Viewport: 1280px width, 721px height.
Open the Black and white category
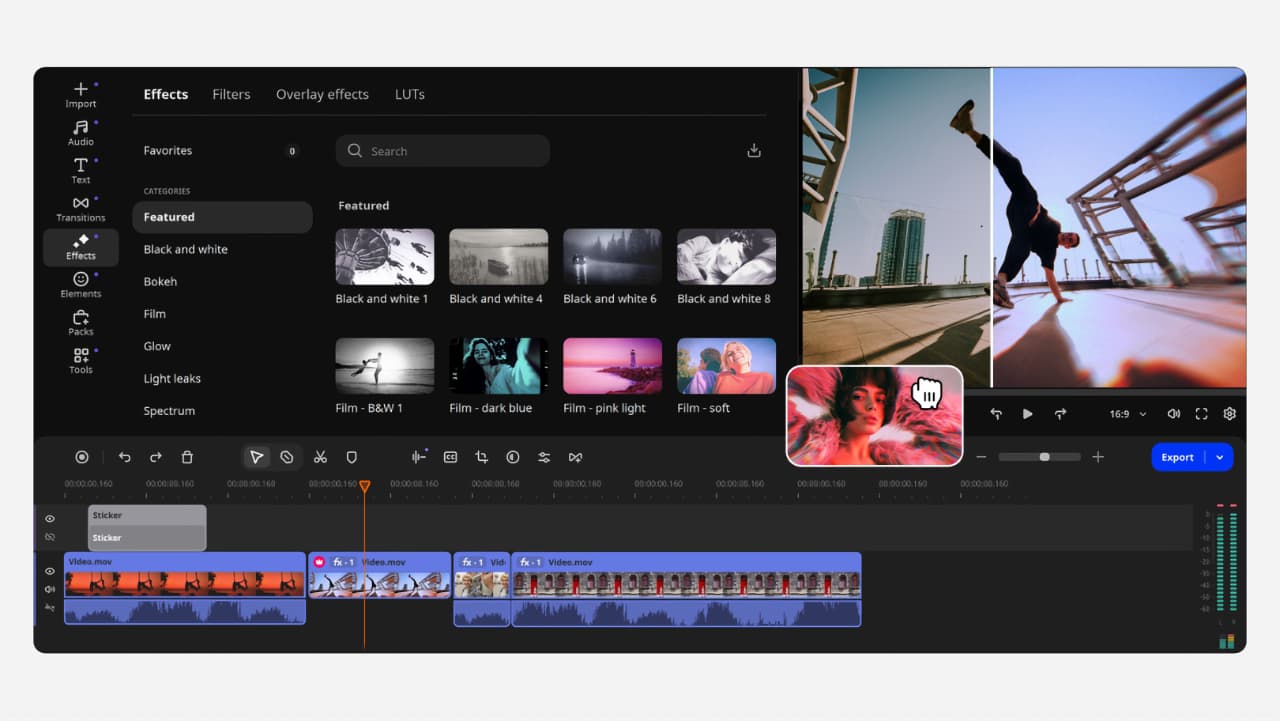[185, 249]
